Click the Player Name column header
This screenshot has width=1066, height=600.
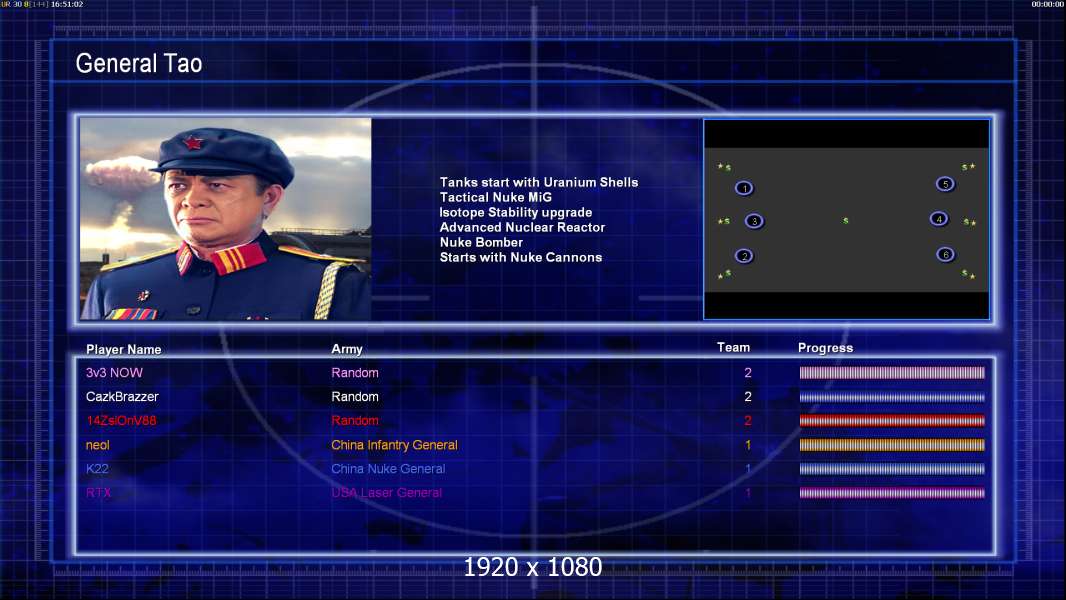(124, 349)
